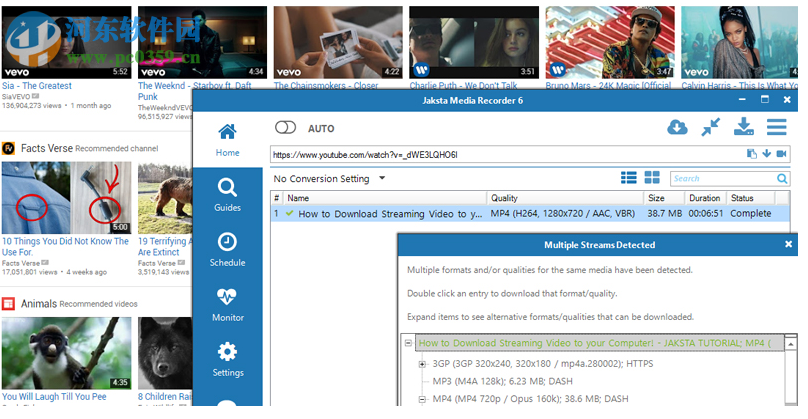Open the SiaVEVO channel link
Screen dimensions: 808x419
click(x=16, y=96)
